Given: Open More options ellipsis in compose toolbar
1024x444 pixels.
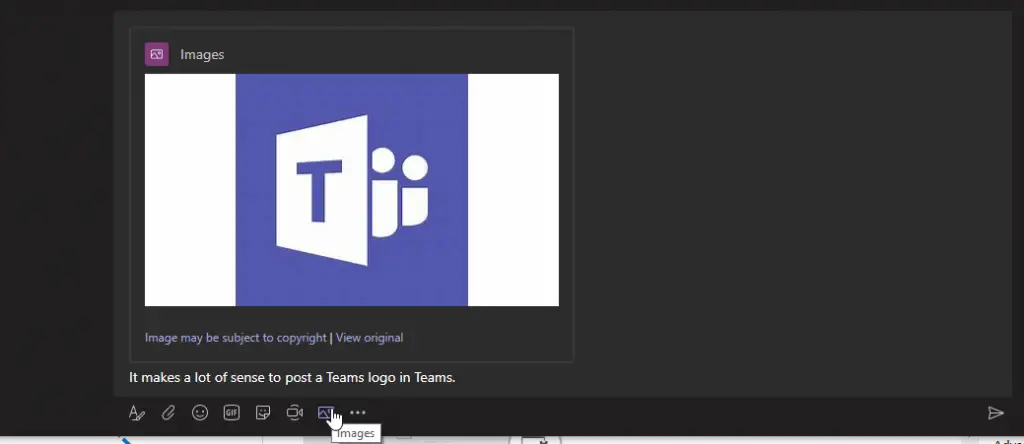Looking at the screenshot, I should 358,413.
